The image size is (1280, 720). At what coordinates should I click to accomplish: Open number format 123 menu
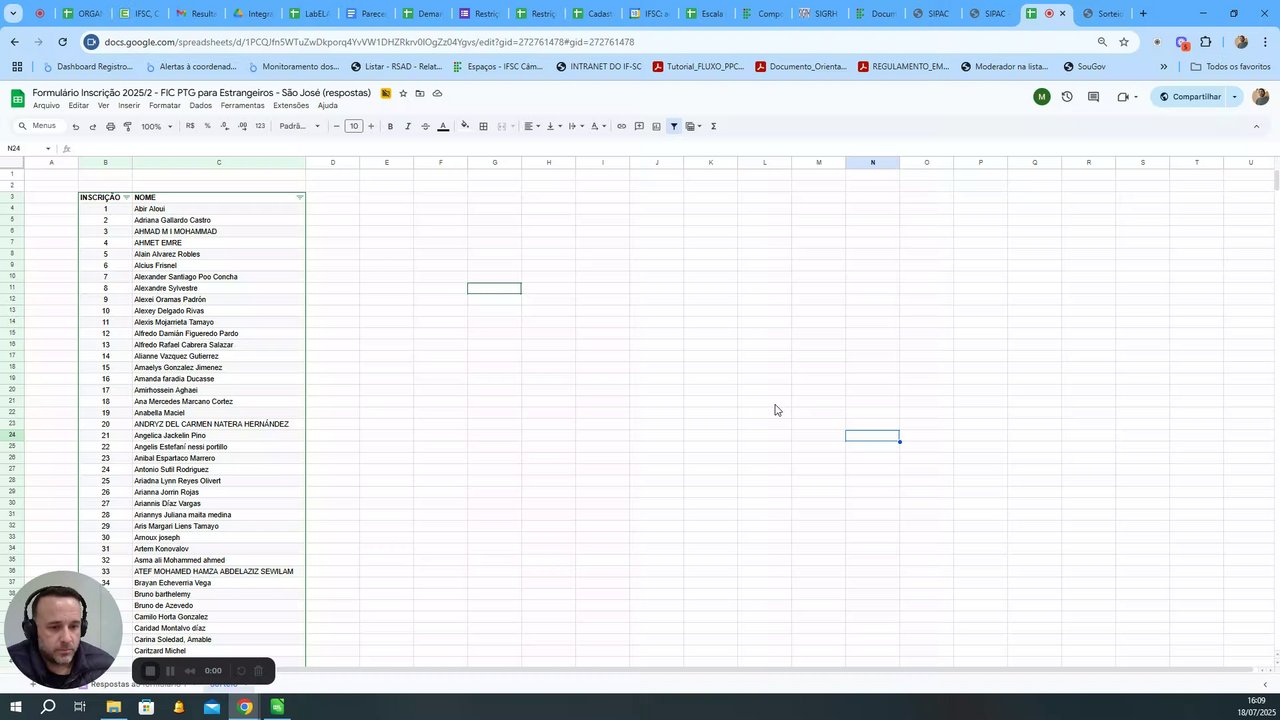[260, 126]
